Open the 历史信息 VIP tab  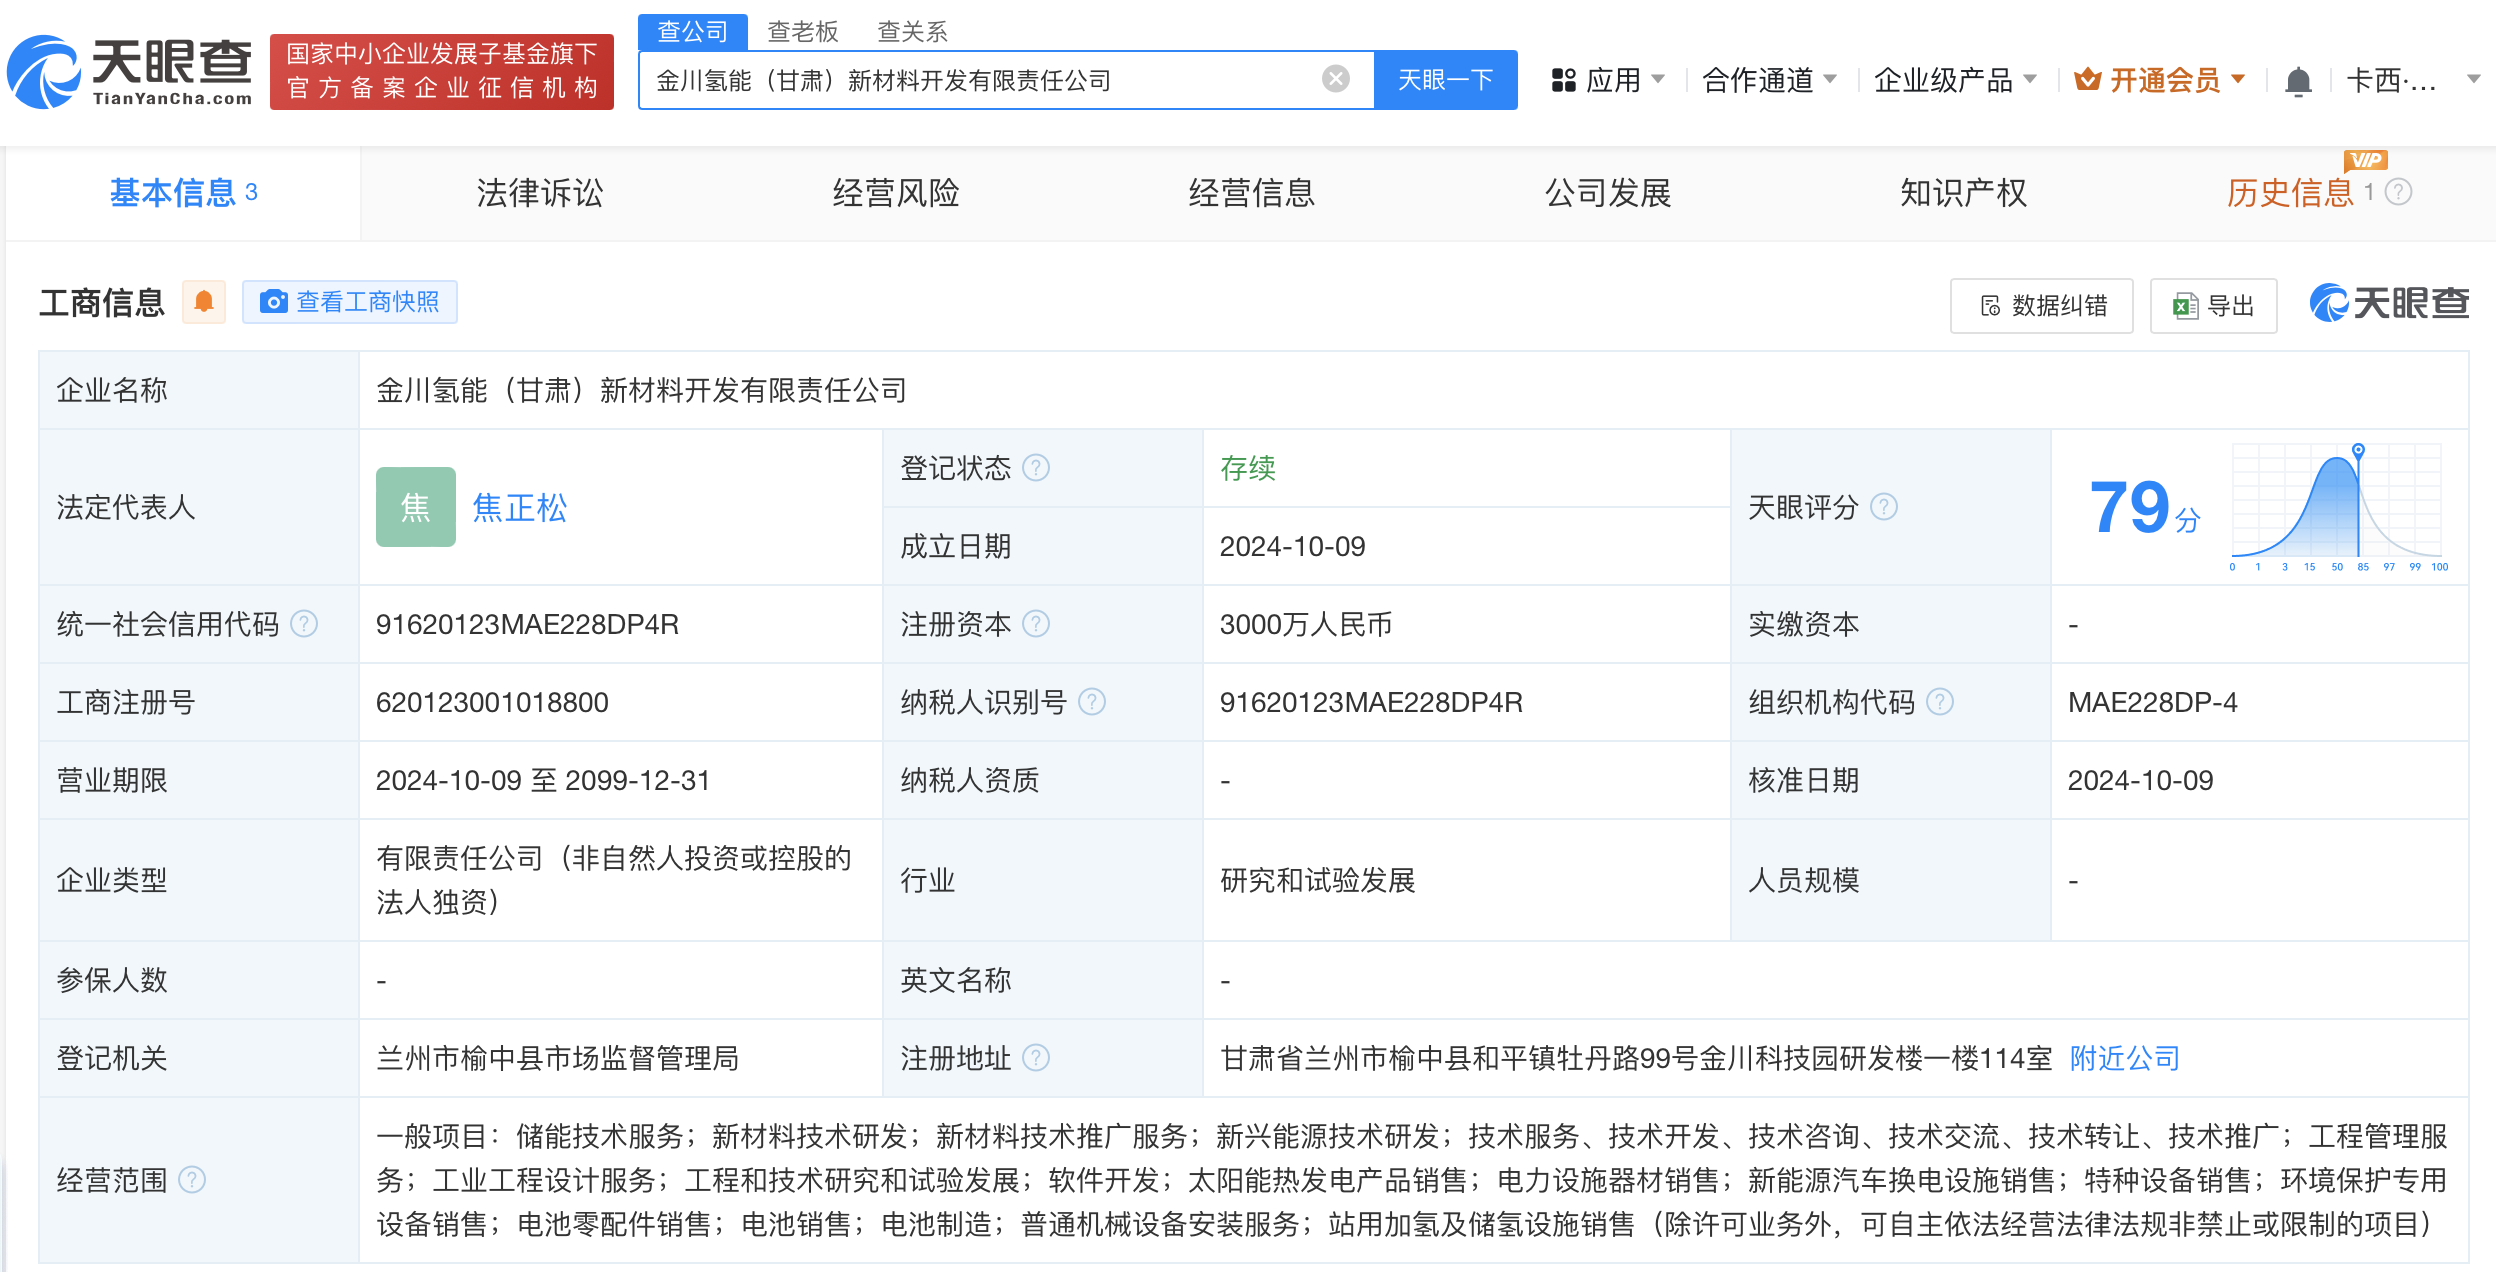pyautogui.click(x=2290, y=193)
